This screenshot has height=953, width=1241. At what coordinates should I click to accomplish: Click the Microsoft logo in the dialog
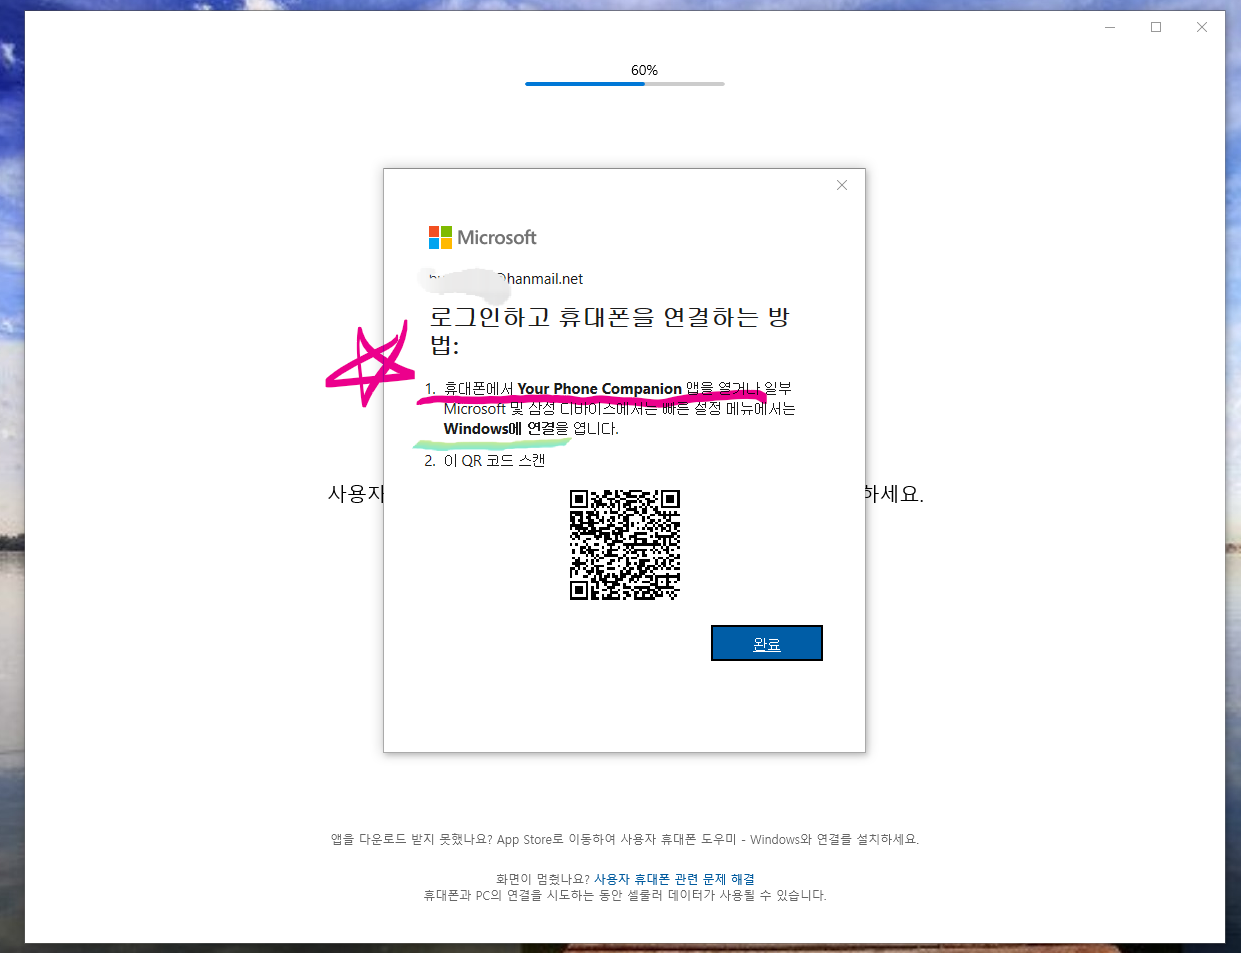pyautogui.click(x=483, y=237)
